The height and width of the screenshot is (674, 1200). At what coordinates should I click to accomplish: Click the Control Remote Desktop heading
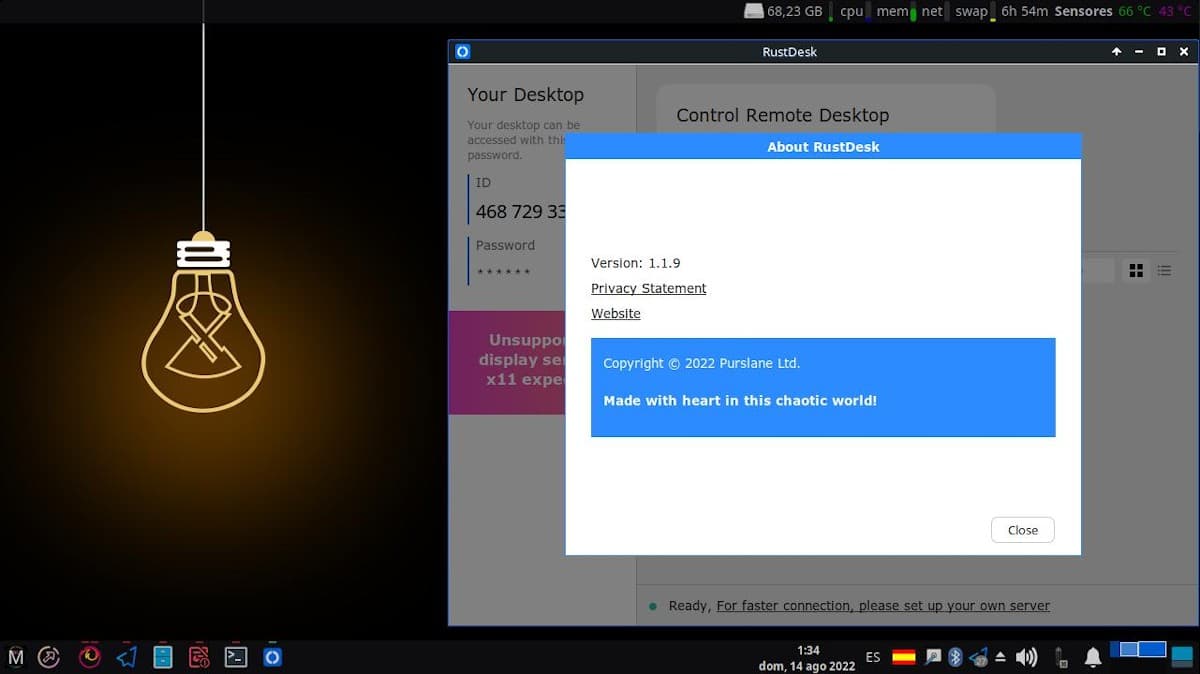click(782, 115)
